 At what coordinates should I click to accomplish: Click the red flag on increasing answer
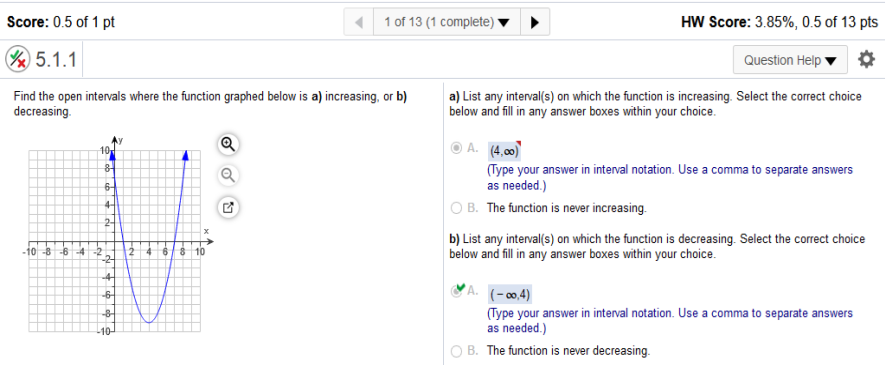[x=518, y=144]
